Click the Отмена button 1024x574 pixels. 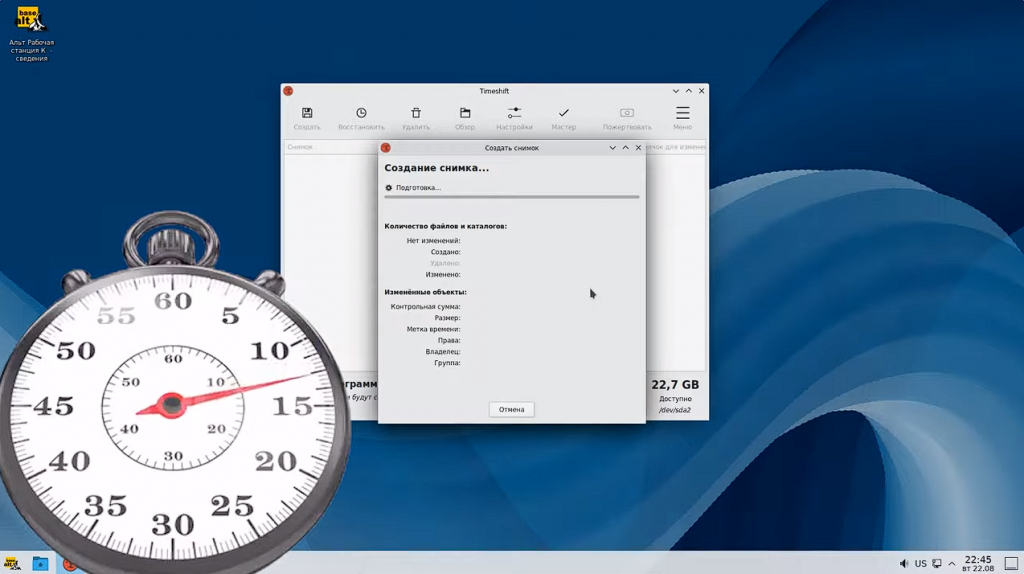[511, 409]
